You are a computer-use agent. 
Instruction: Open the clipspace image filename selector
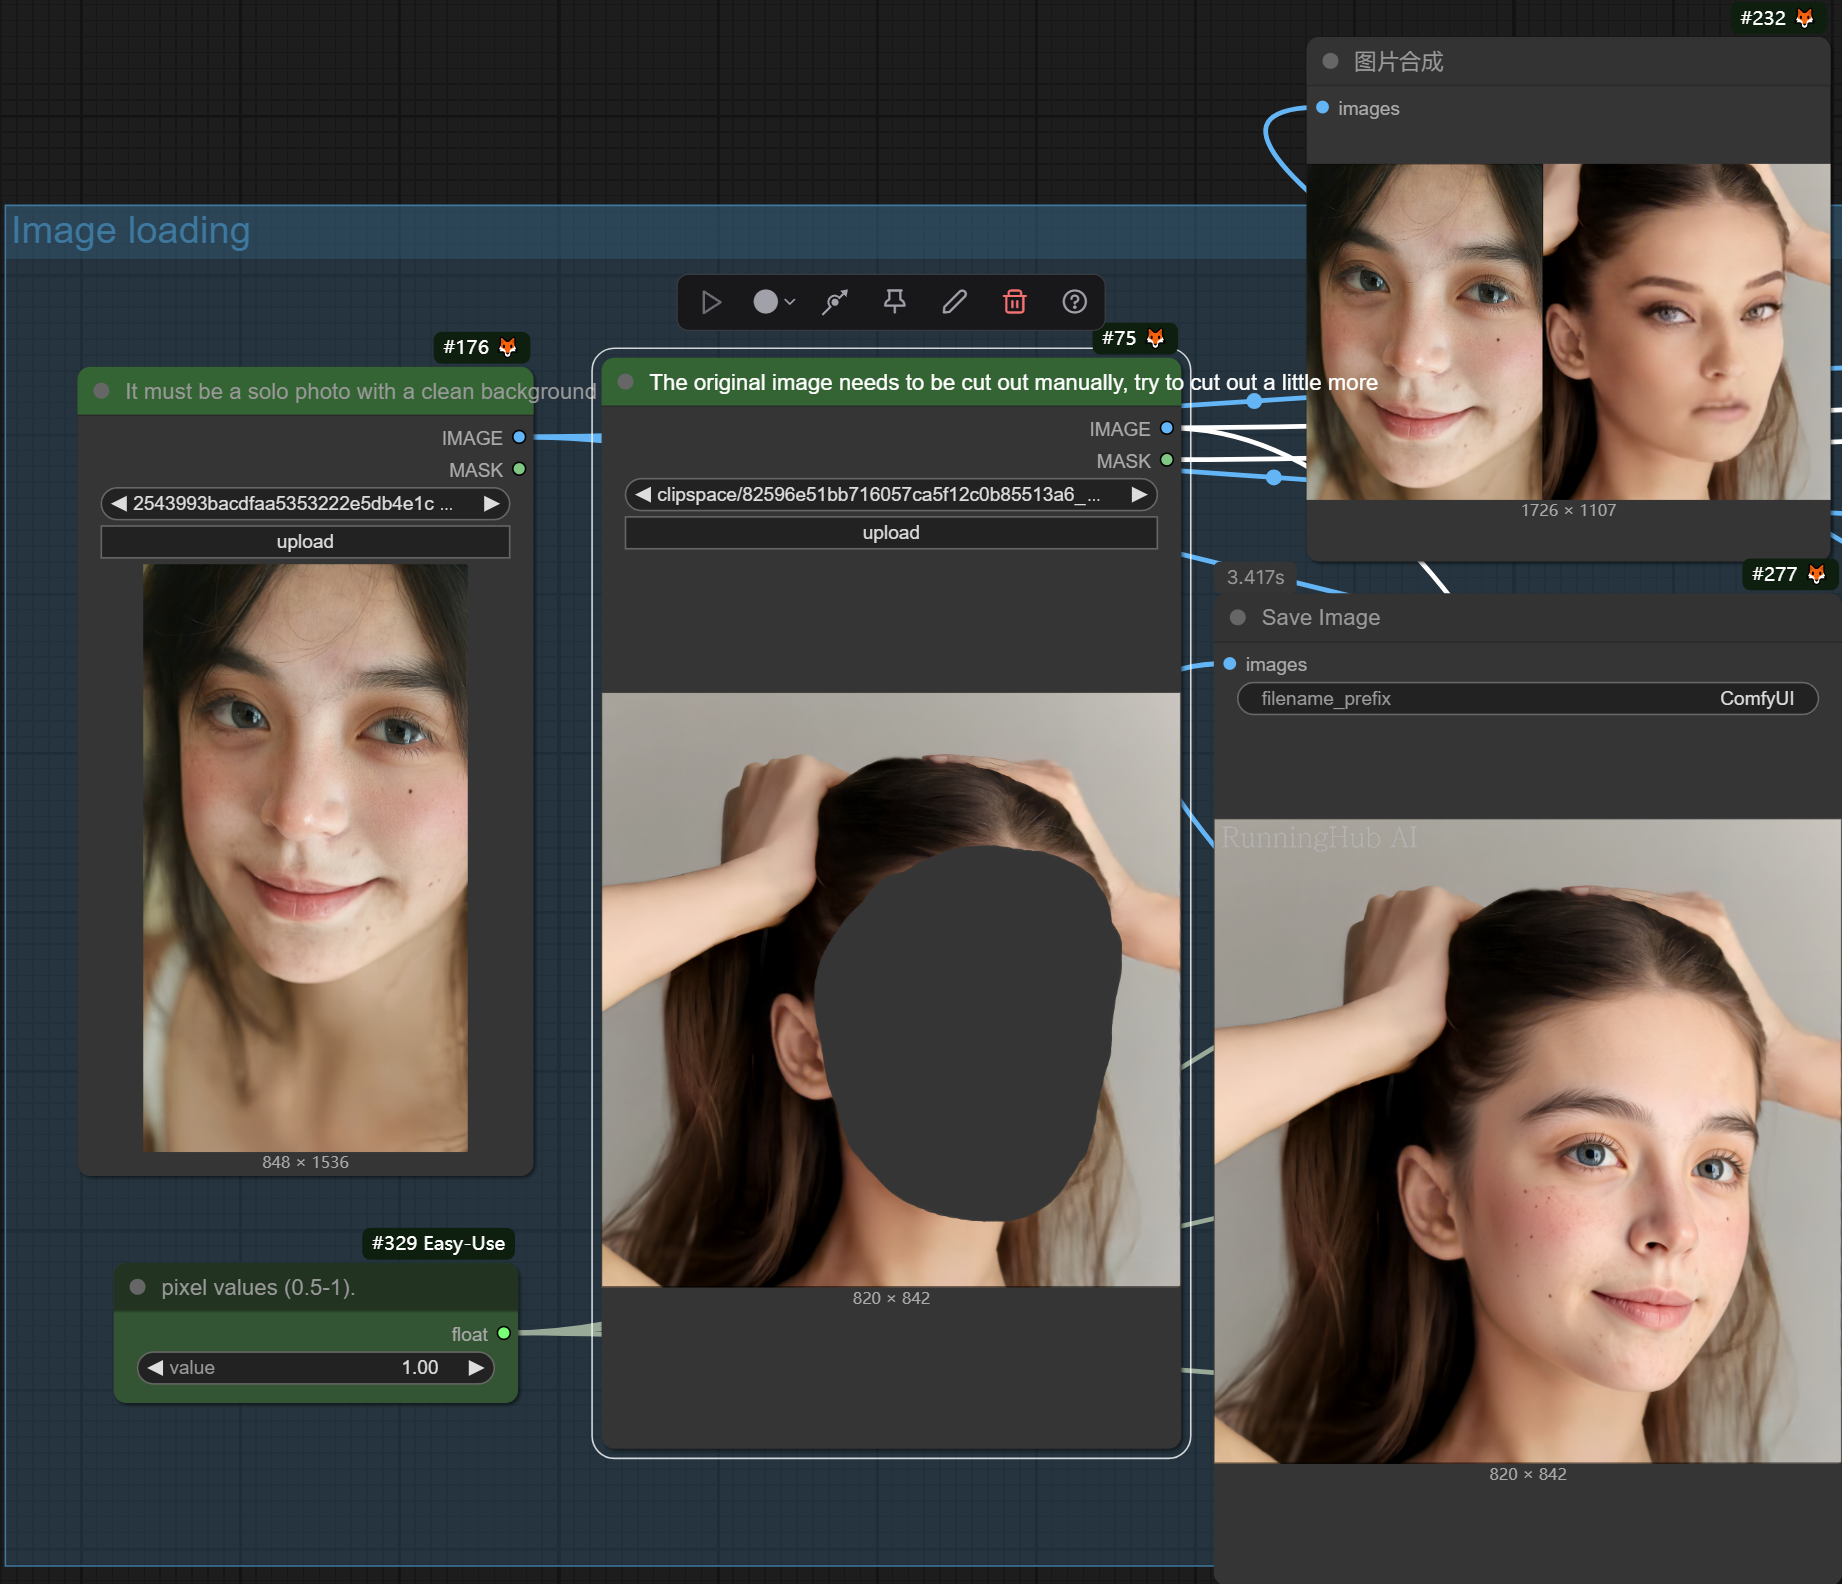click(890, 495)
